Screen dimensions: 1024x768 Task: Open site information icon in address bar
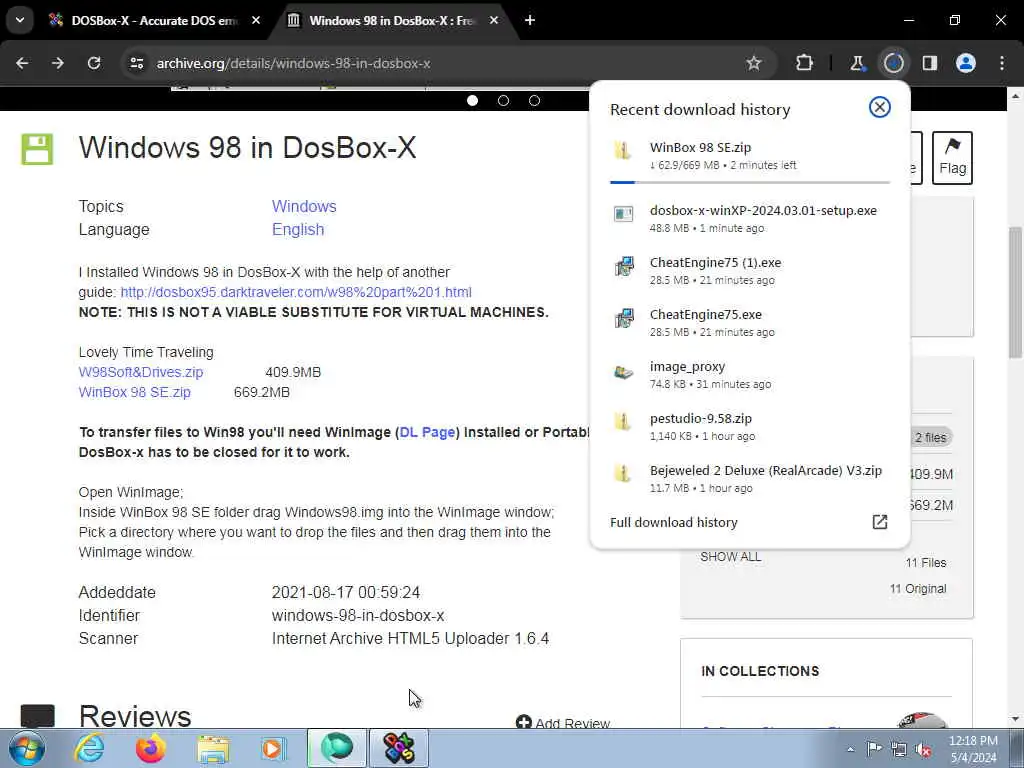pos(136,63)
